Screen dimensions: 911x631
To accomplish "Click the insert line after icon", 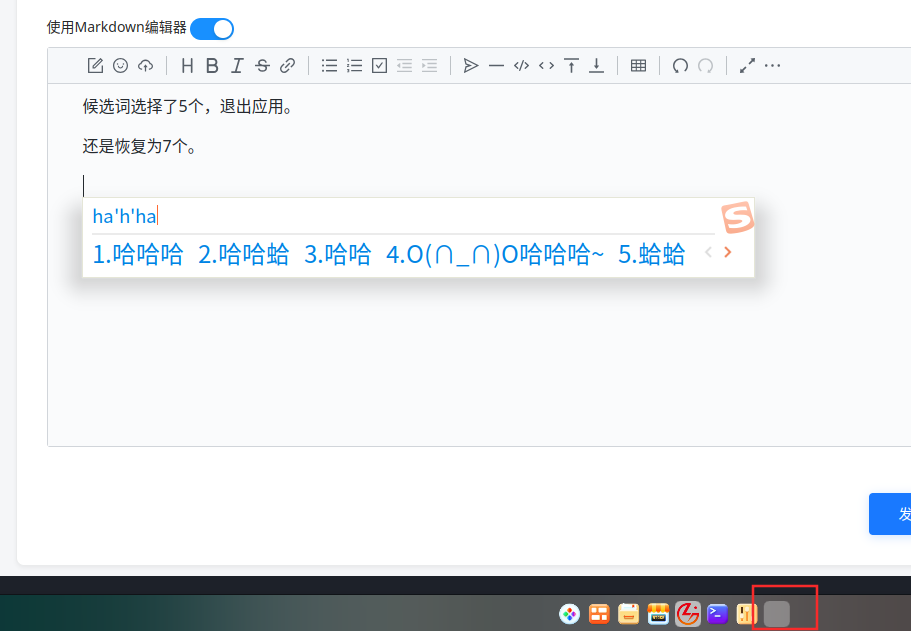I will (x=596, y=66).
